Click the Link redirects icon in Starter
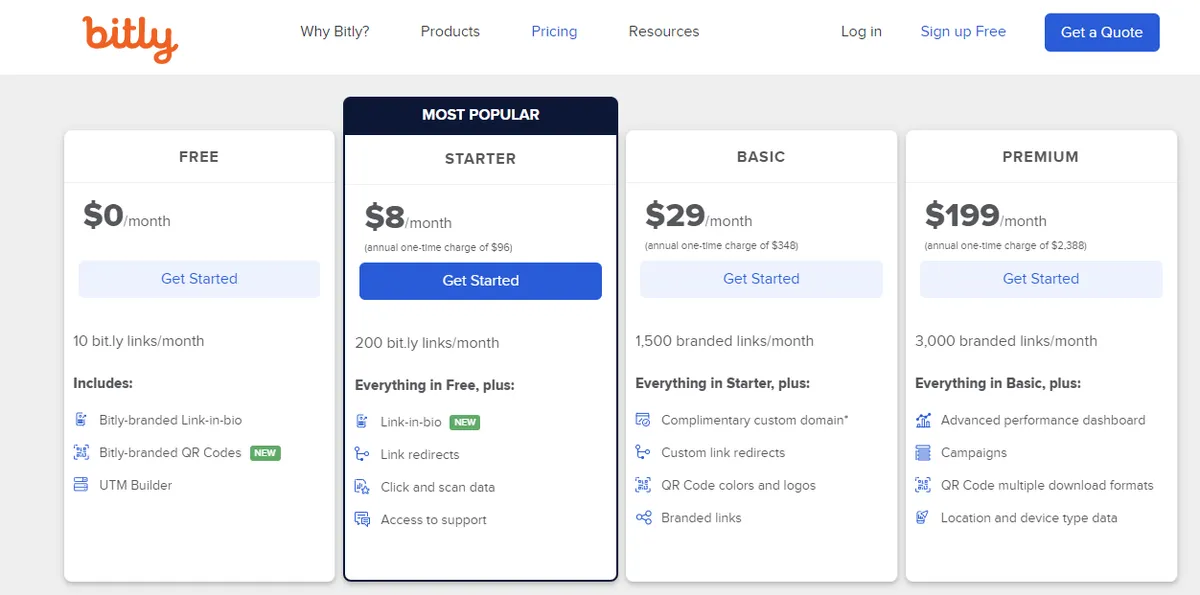This screenshot has height=595, width=1200. point(362,455)
